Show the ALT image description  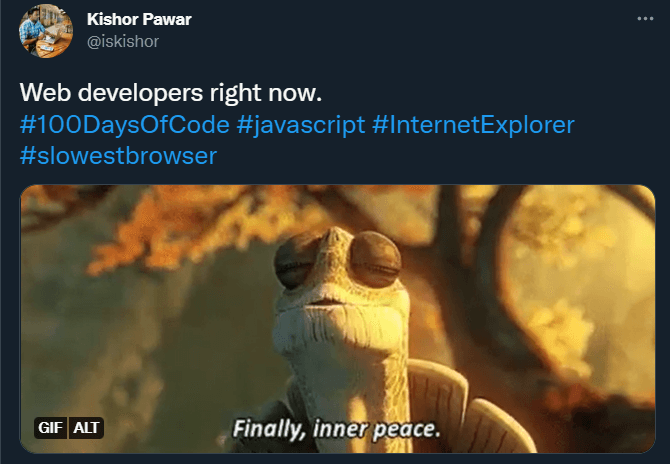pos(86,428)
